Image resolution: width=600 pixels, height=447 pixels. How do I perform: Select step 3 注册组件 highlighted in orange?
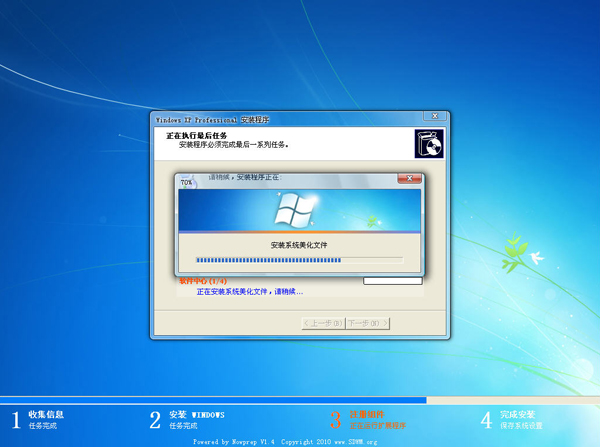tap(368, 420)
